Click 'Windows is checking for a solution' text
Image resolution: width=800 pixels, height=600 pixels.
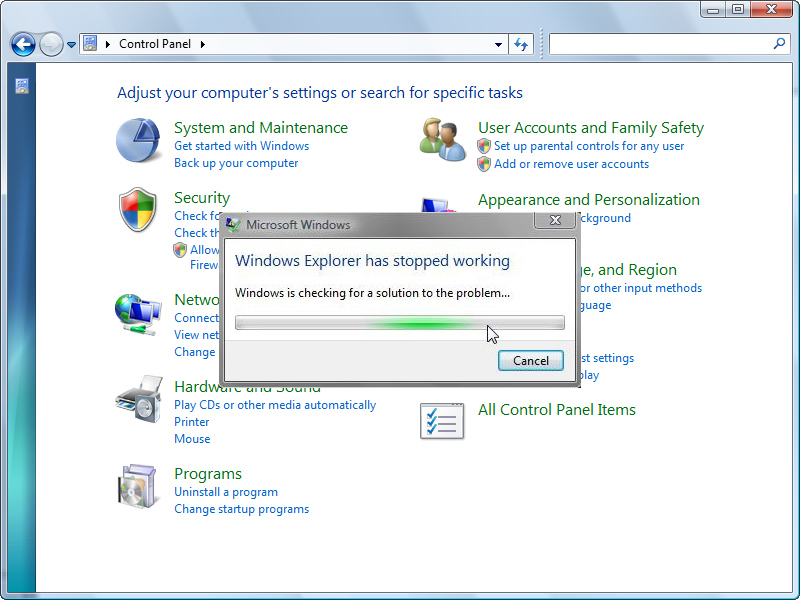pos(372,293)
